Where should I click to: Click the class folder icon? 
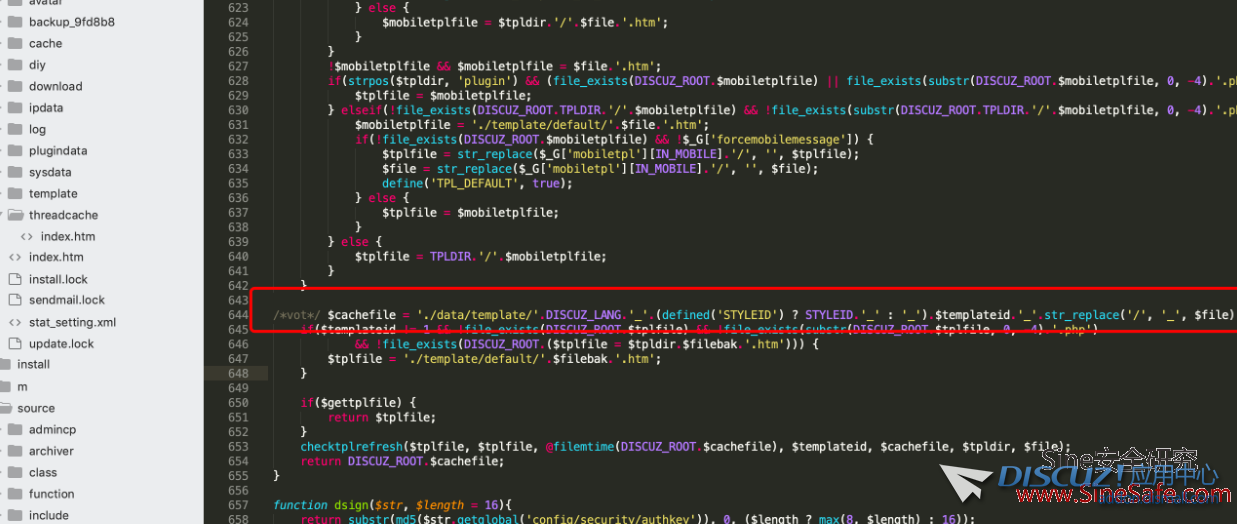14,472
